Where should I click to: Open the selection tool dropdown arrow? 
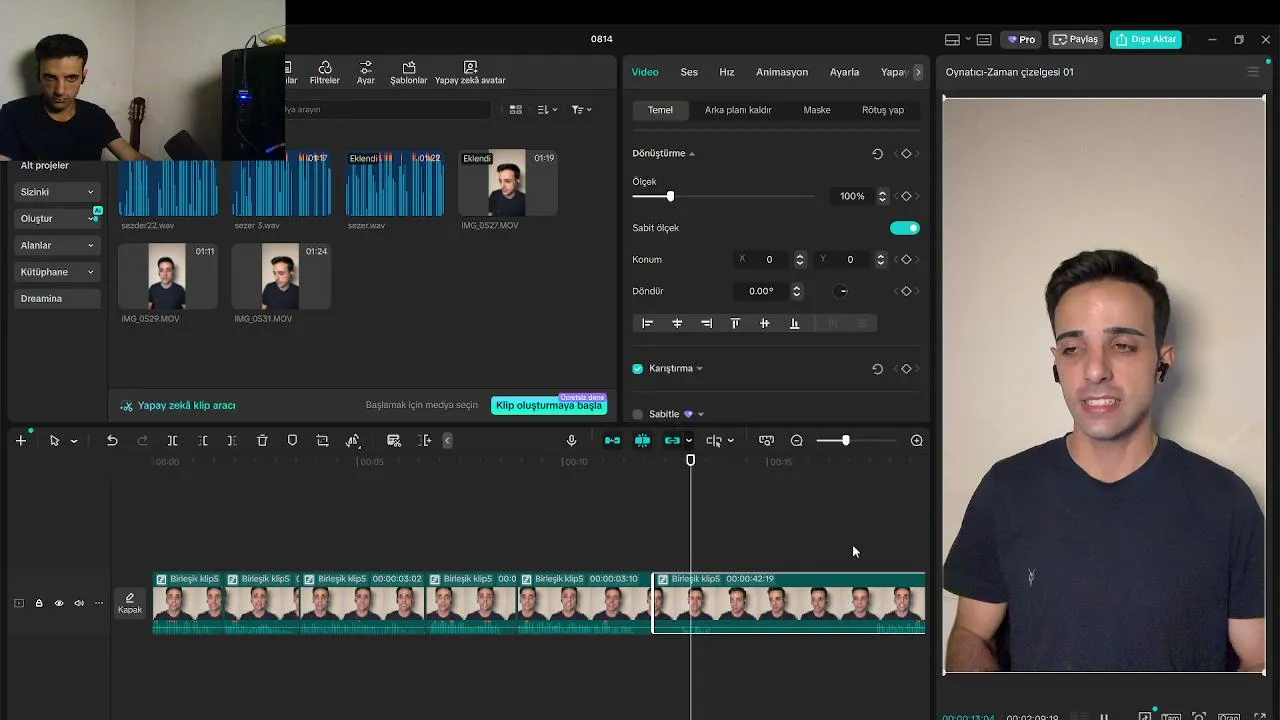(74, 441)
